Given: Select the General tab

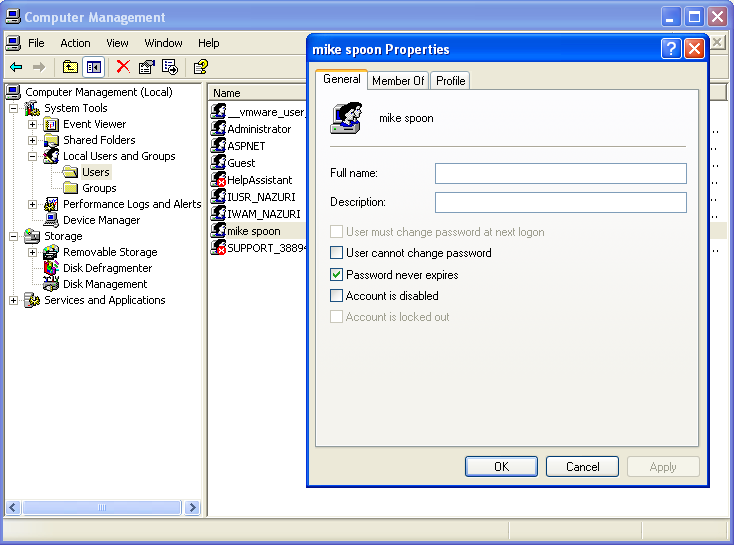Looking at the screenshot, I should click(342, 79).
